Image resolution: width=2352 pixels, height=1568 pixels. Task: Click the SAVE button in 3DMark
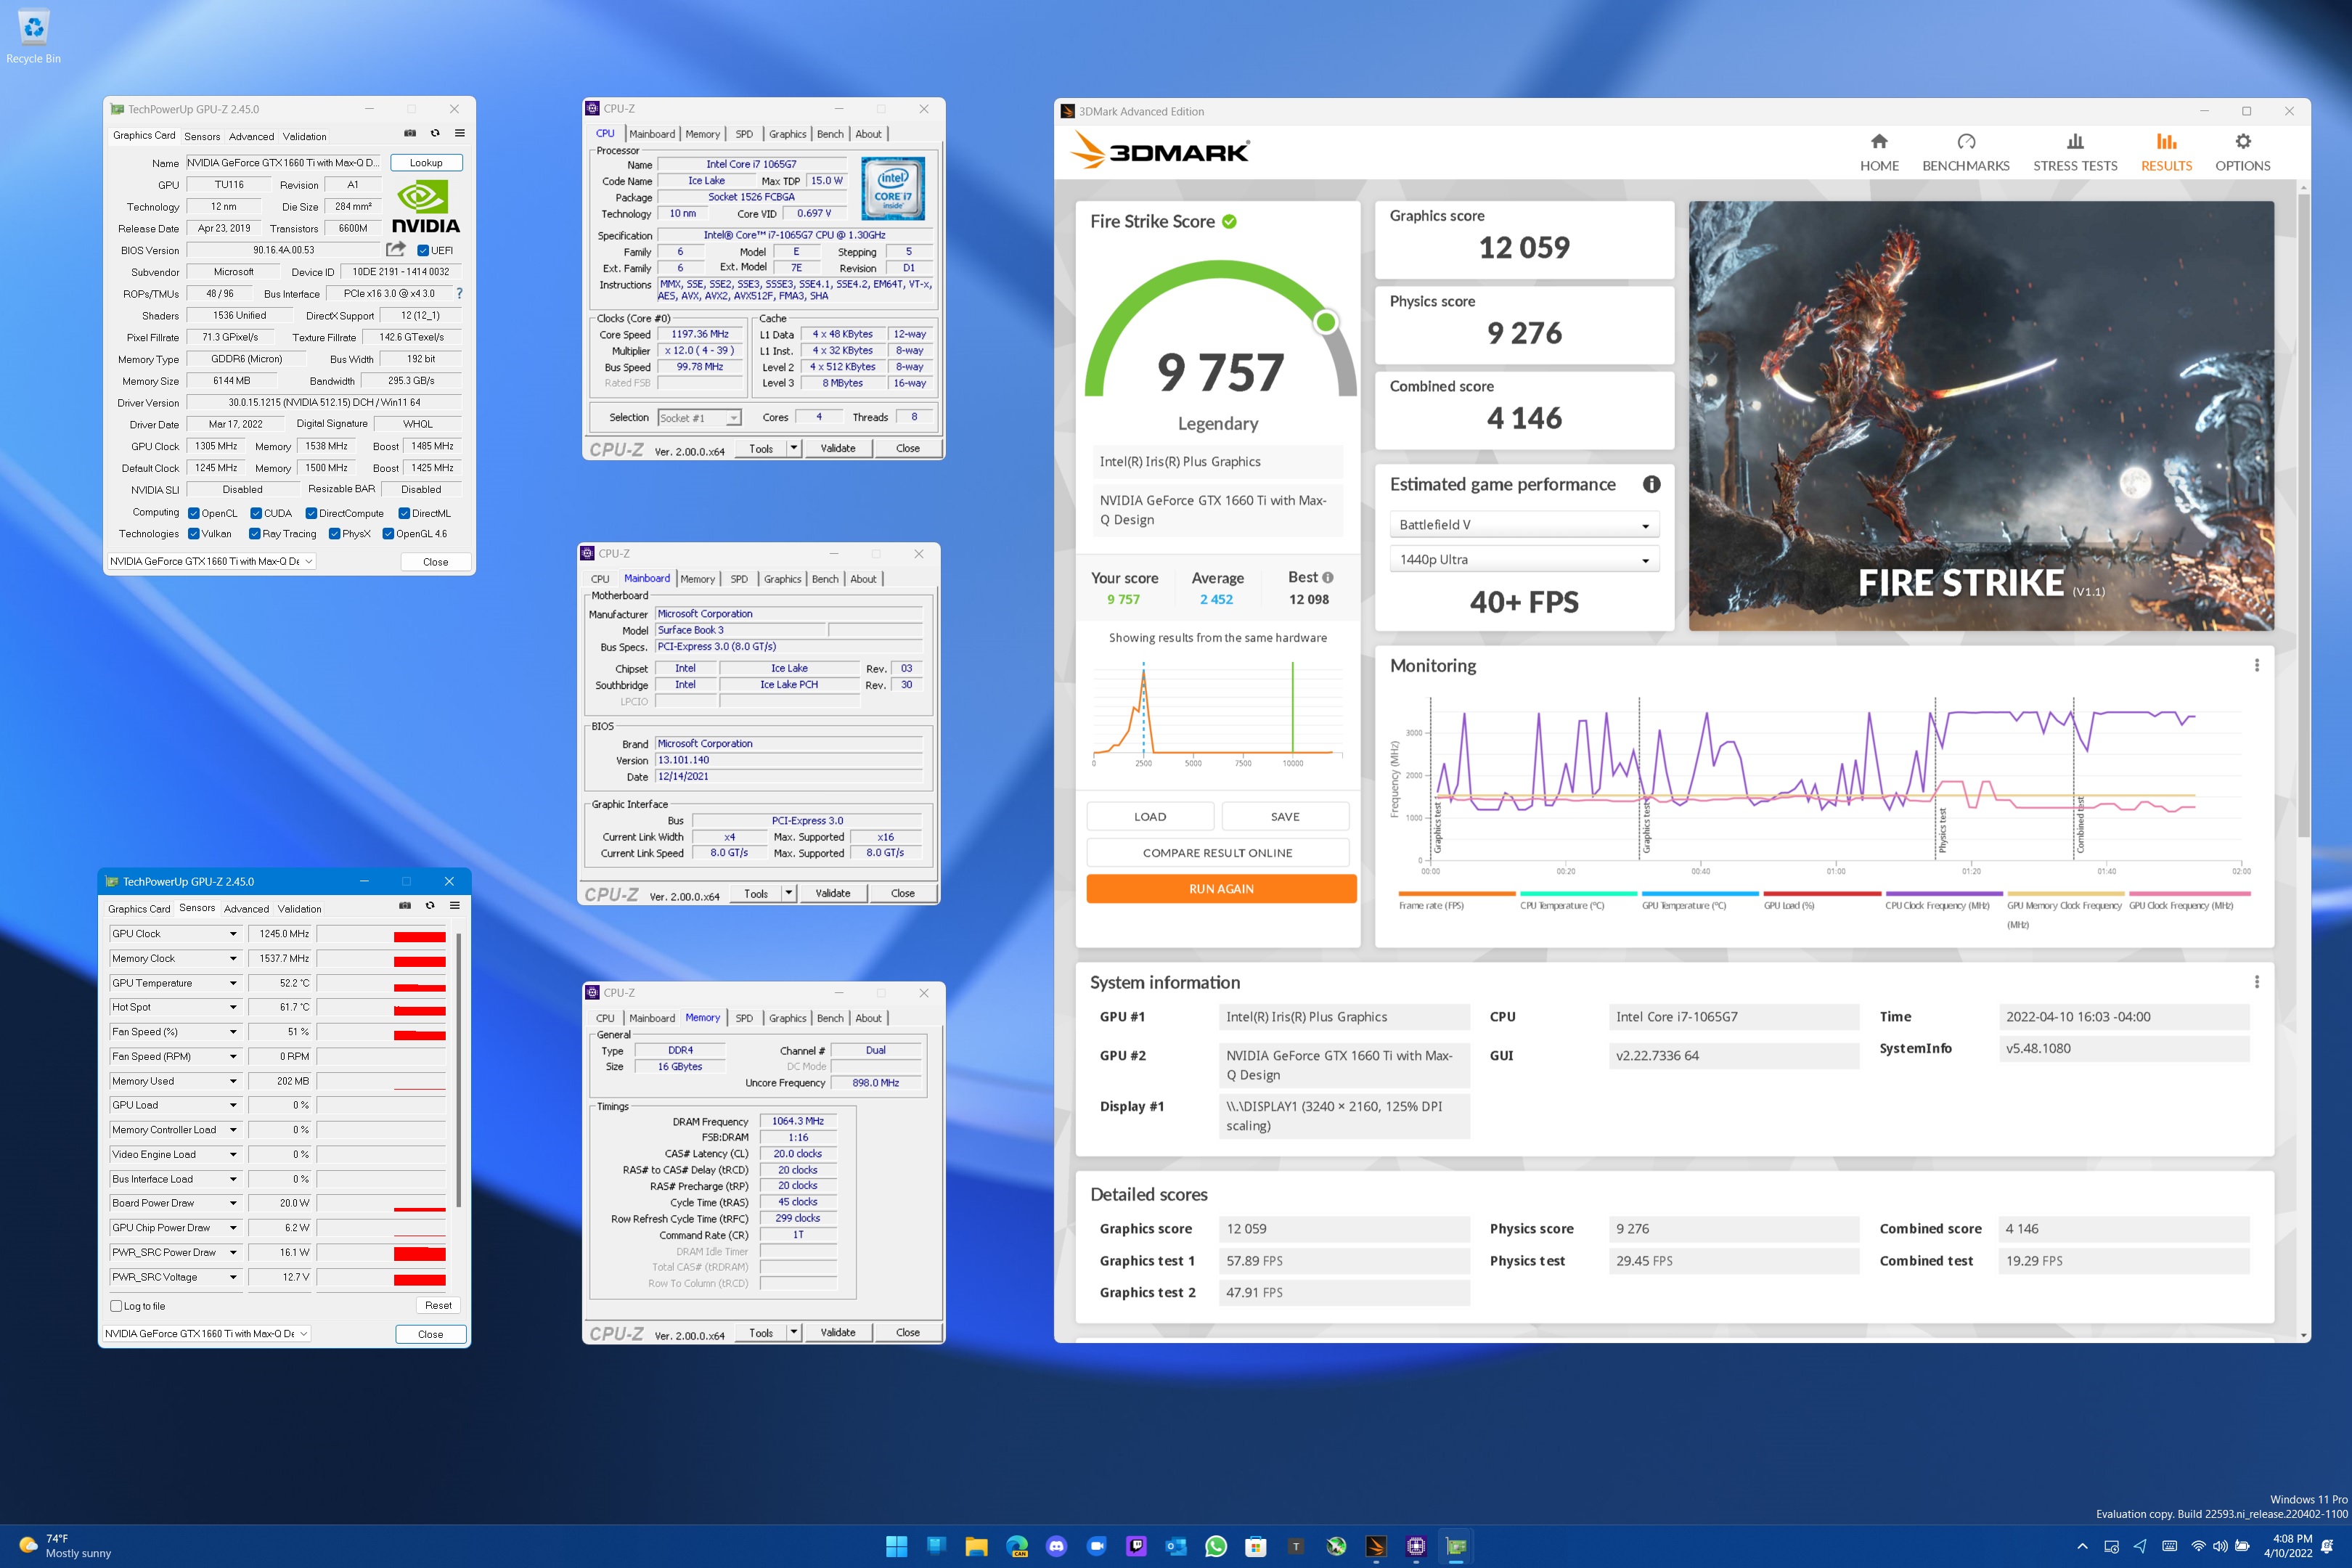(1285, 816)
